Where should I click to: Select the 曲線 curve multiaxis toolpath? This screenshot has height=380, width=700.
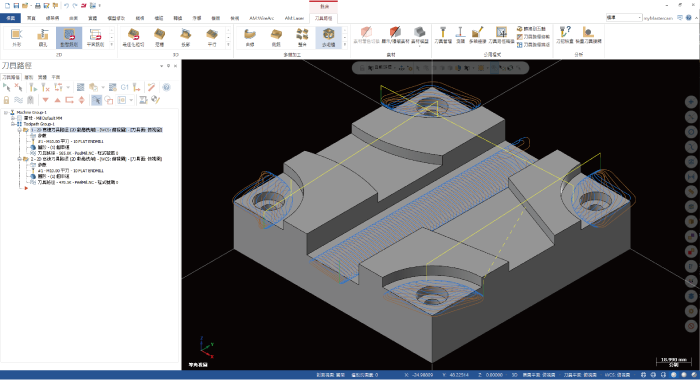(x=250, y=37)
